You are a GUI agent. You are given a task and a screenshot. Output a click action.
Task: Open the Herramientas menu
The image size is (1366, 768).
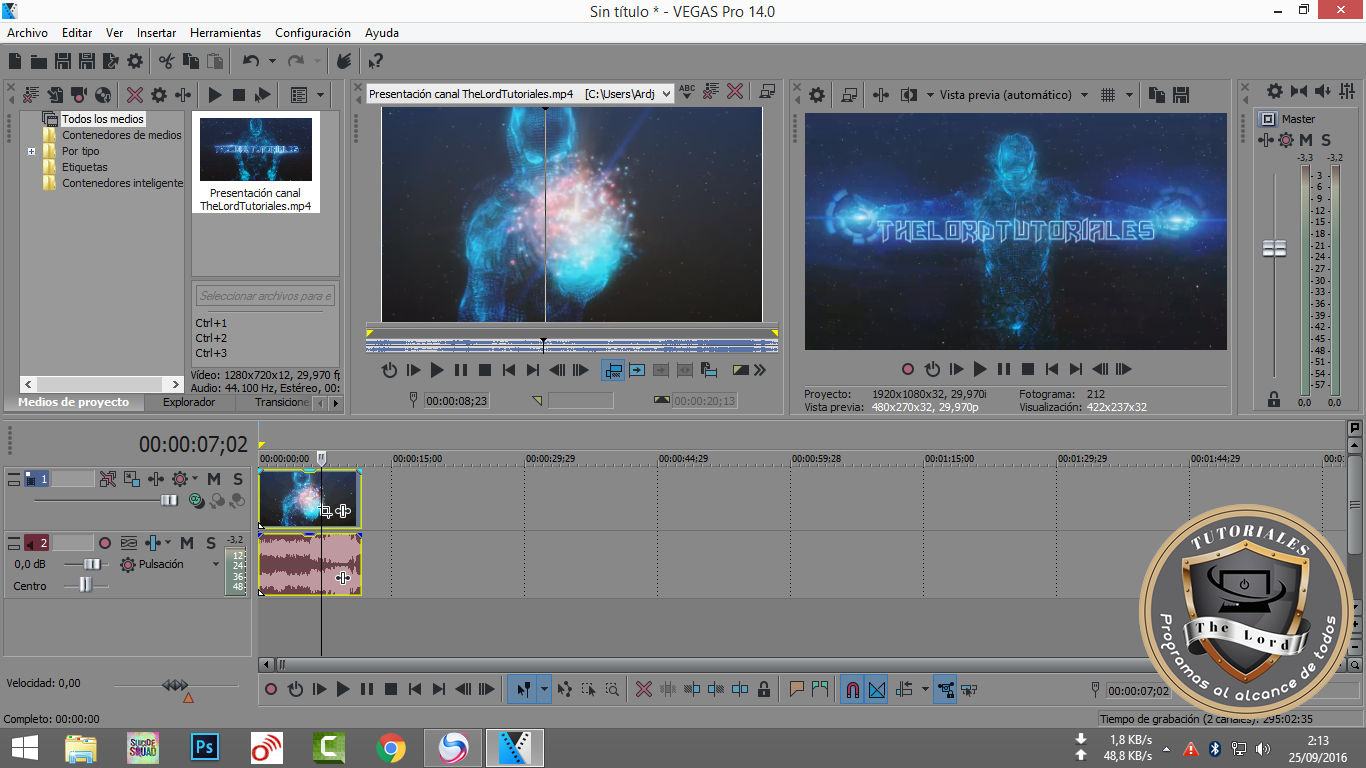(225, 32)
